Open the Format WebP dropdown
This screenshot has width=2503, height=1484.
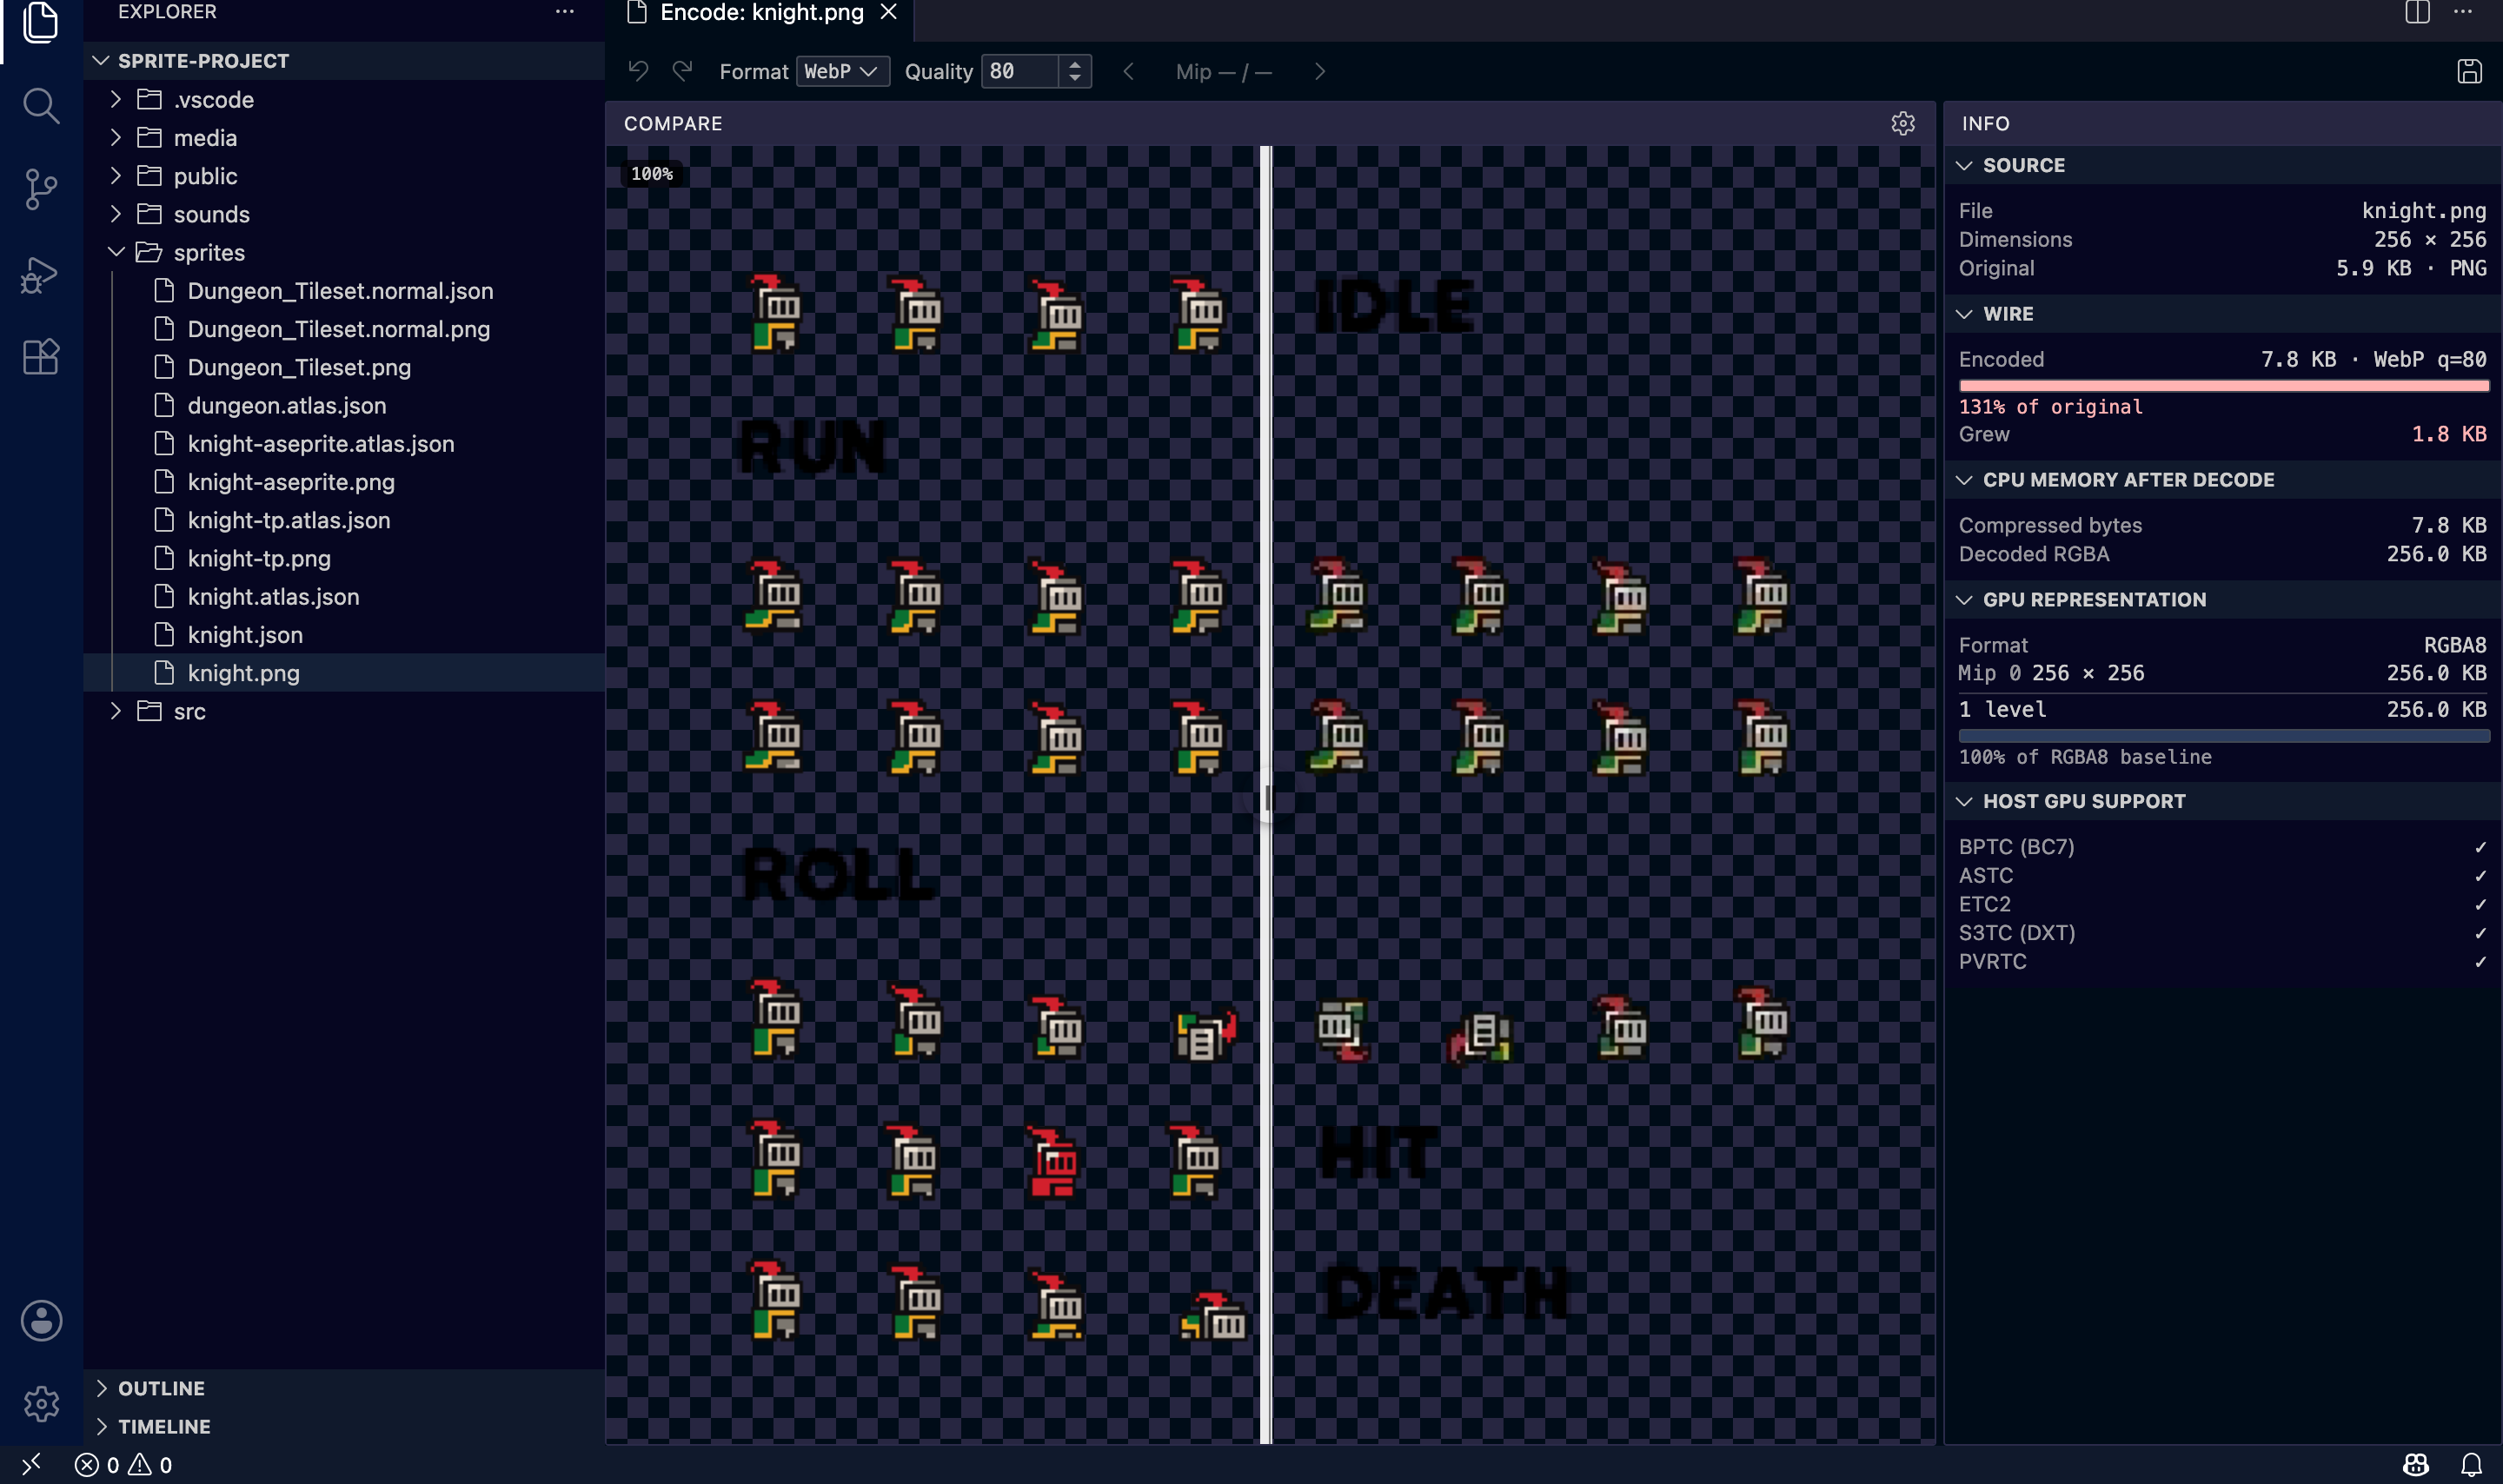842,71
